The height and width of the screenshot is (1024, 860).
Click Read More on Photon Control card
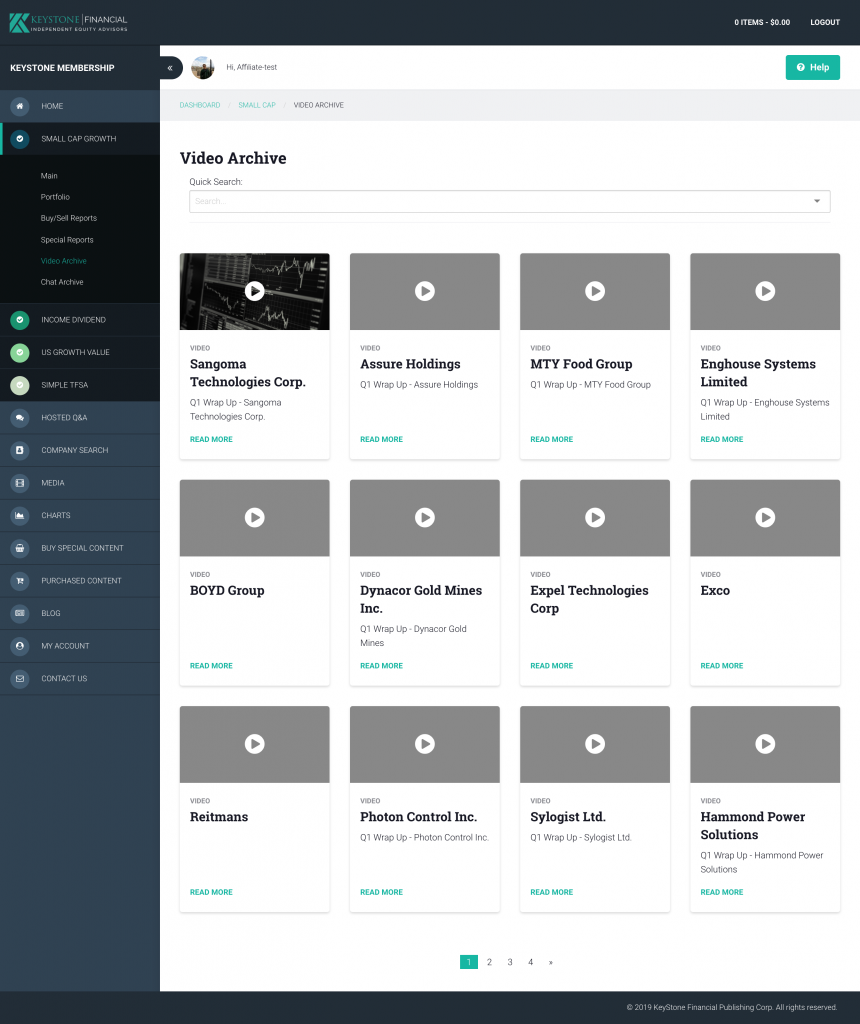click(381, 892)
